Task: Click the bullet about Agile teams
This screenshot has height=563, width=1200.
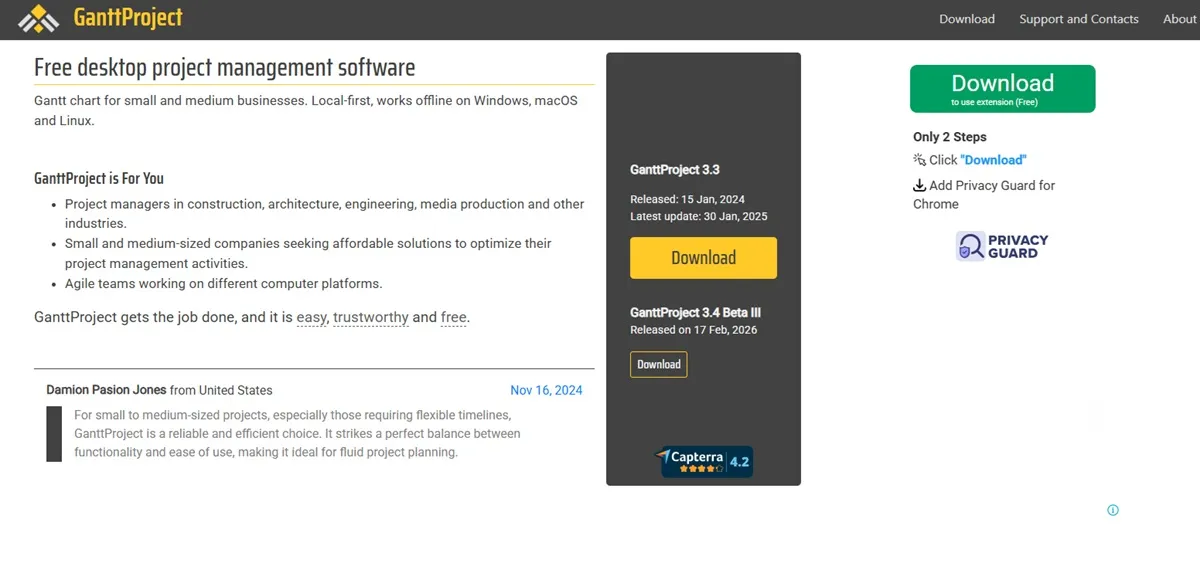Action: point(223,283)
